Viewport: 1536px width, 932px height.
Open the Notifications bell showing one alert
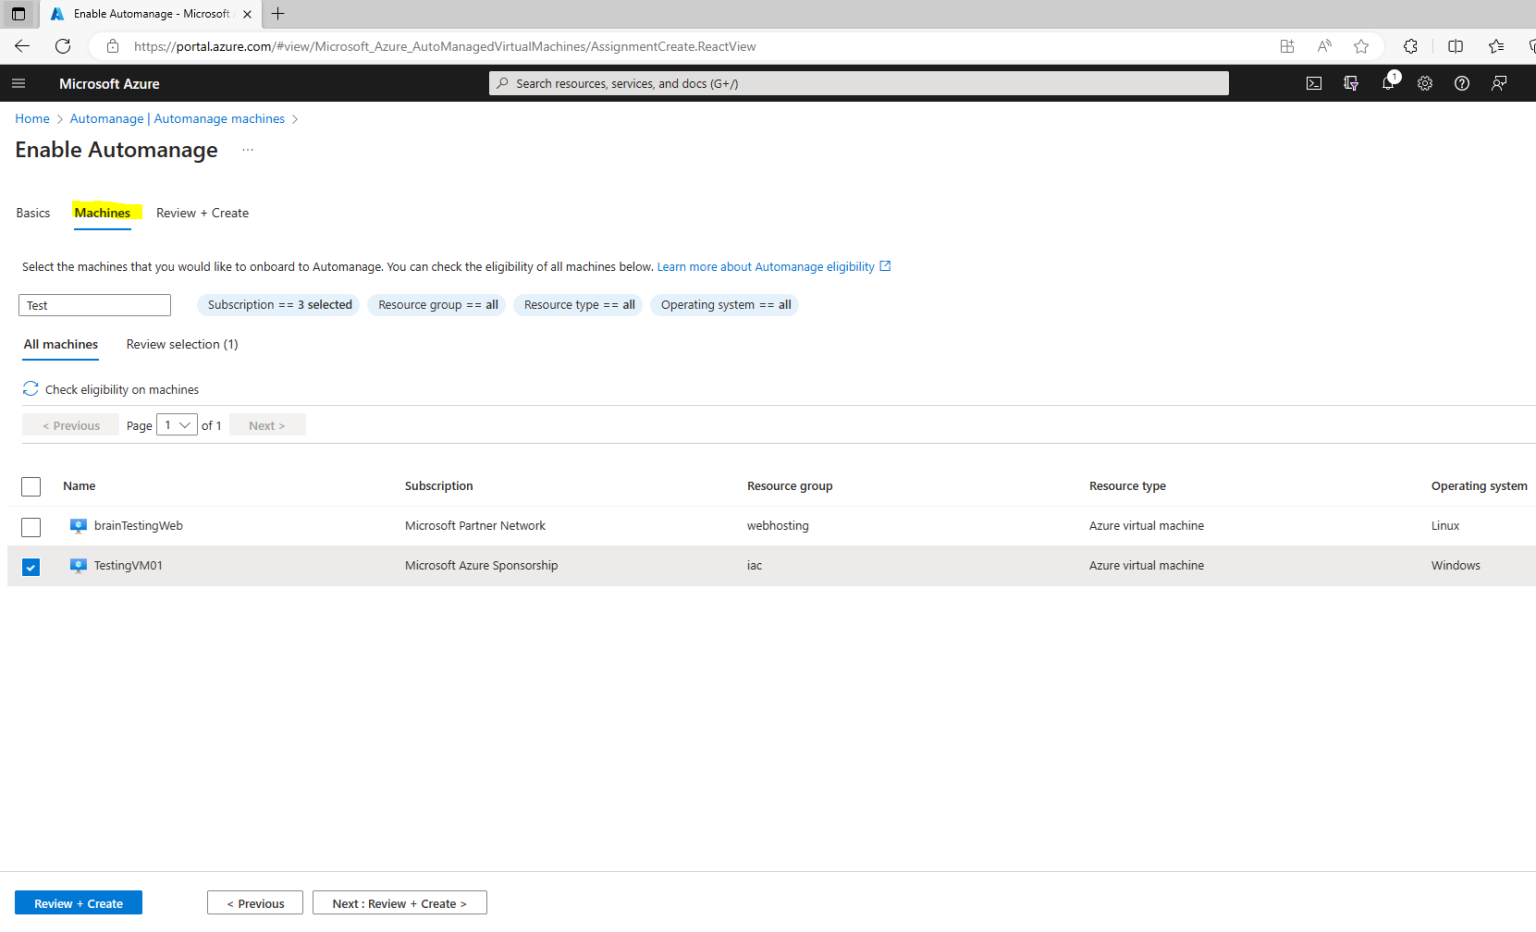pos(1387,83)
